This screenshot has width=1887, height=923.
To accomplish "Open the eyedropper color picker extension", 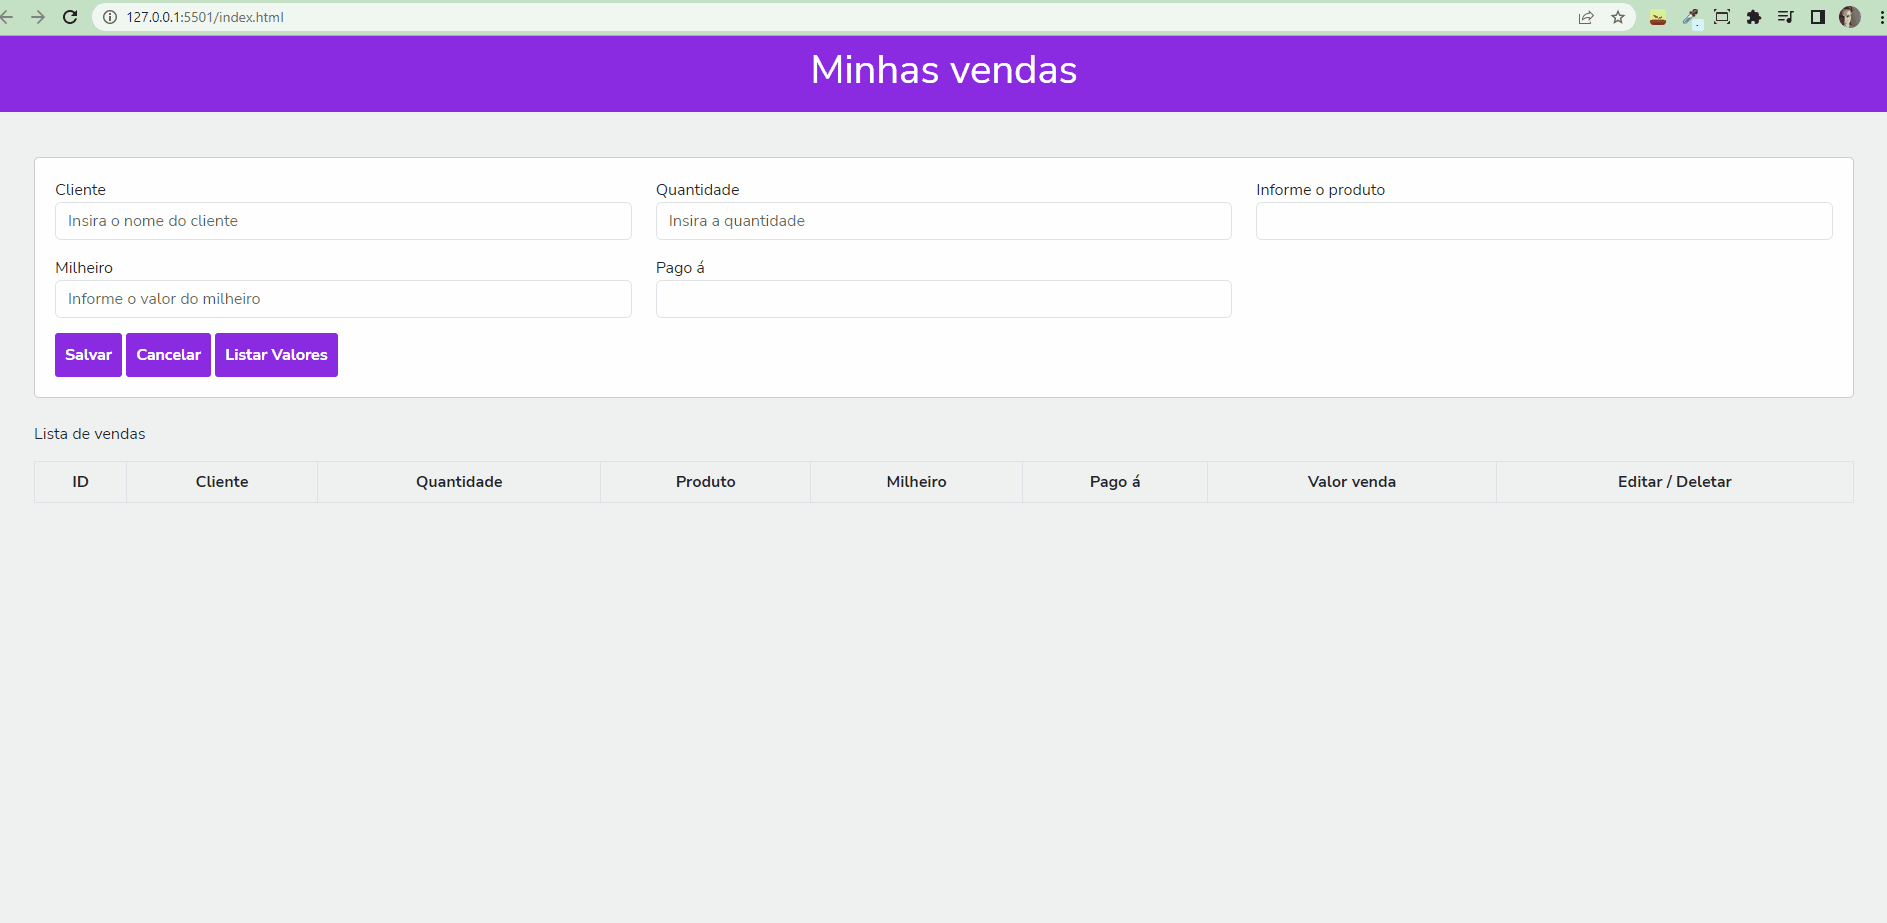I will click(1692, 17).
